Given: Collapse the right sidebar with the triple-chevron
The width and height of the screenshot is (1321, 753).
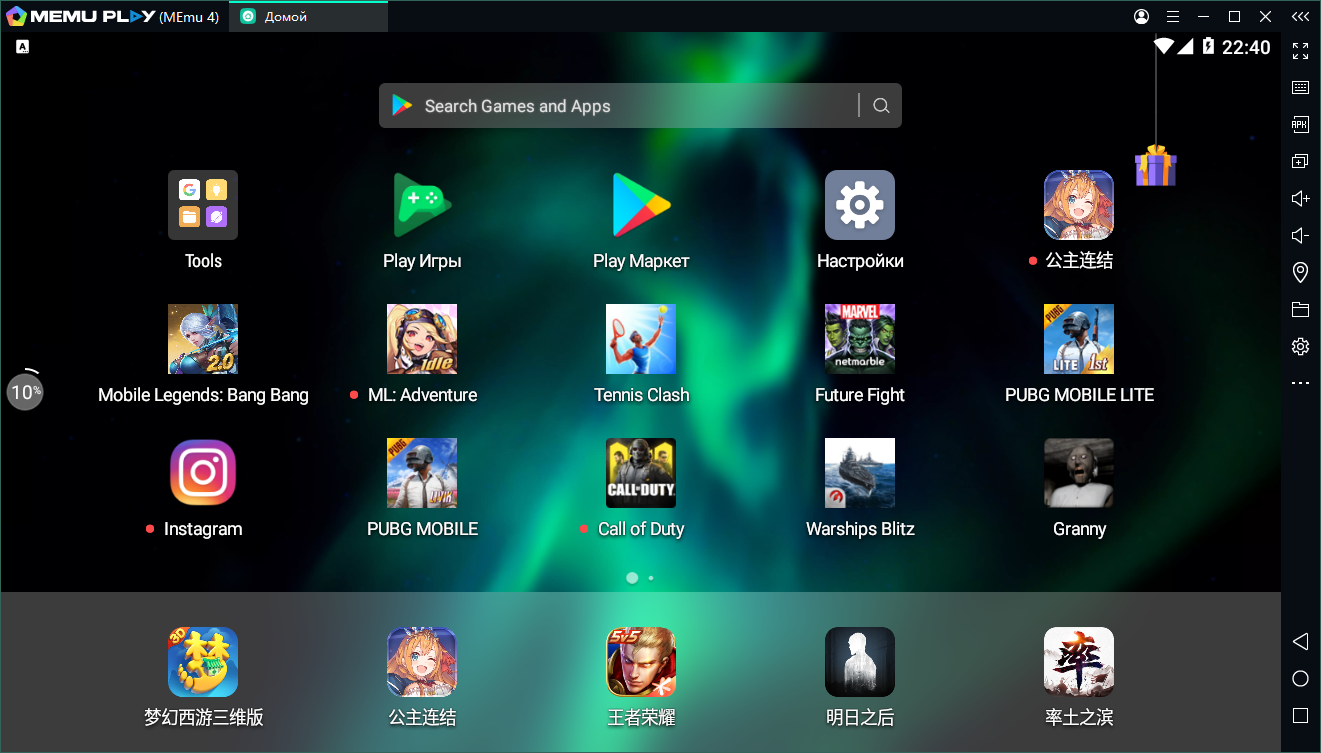Looking at the screenshot, I should [x=1300, y=16].
